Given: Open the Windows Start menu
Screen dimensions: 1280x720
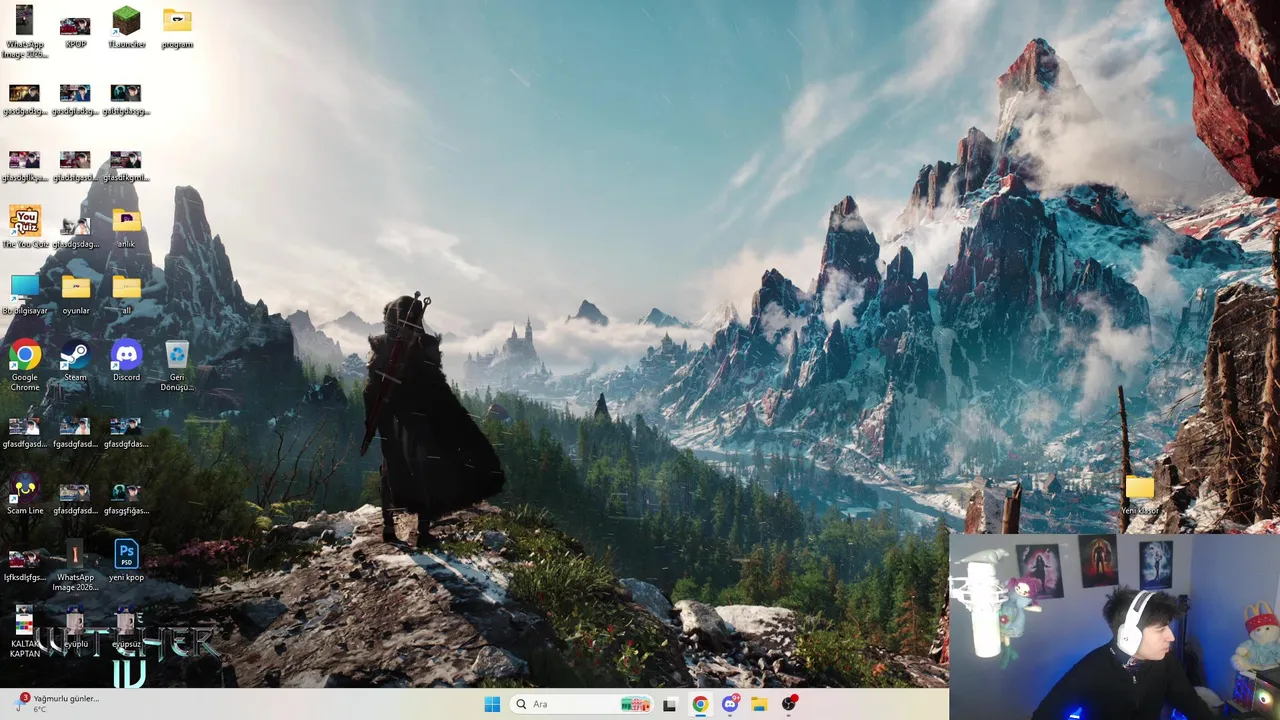Looking at the screenshot, I should coord(492,704).
